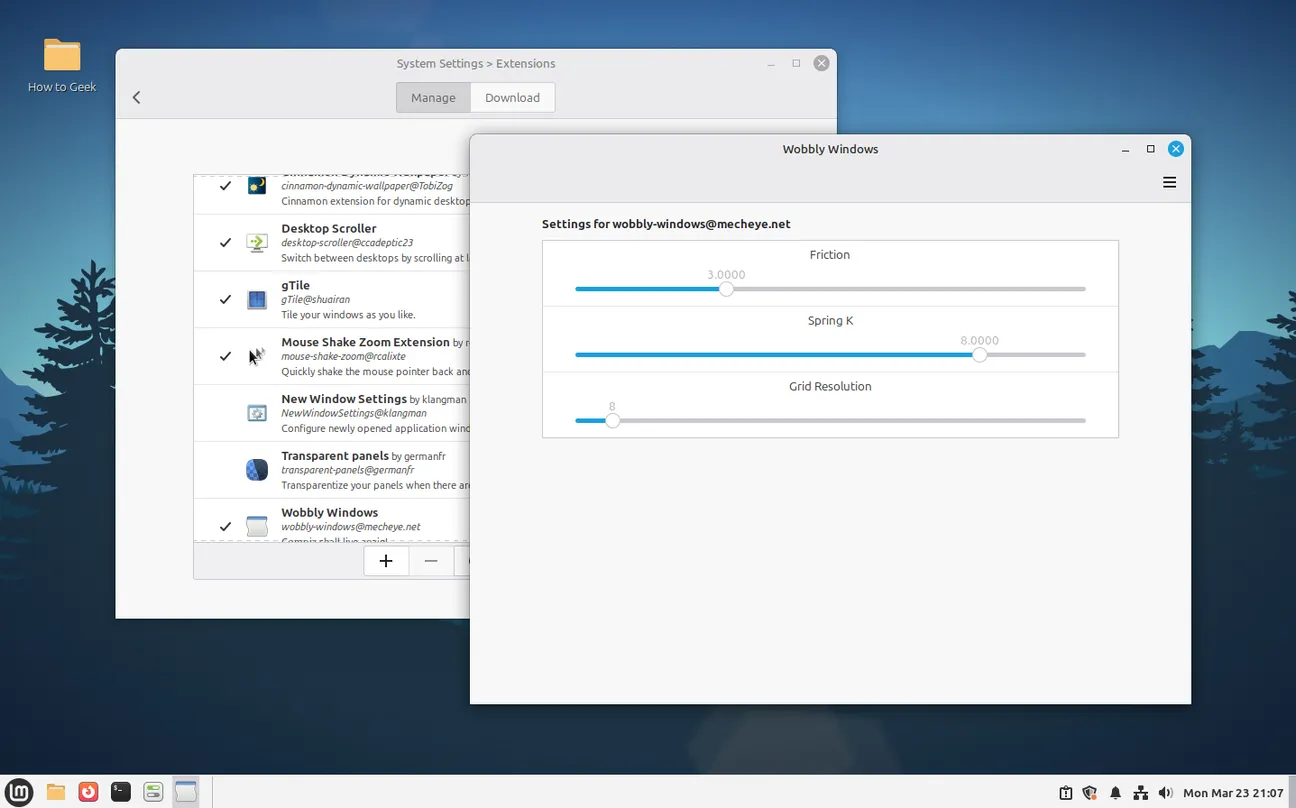Viewport: 1296px width, 808px height.
Task: Open the How to Geek desktop folder
Action: pos(62,66)
